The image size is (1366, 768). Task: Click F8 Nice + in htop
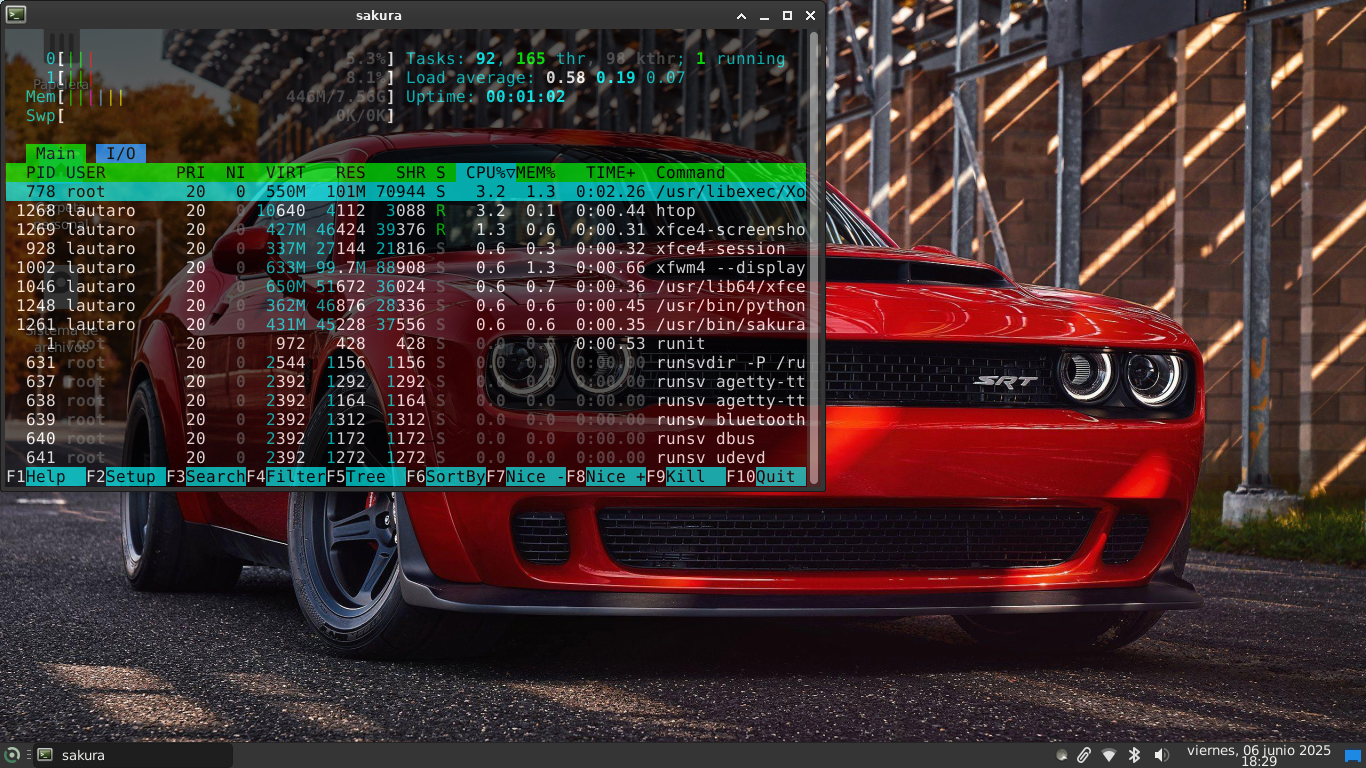coord(606,477)
